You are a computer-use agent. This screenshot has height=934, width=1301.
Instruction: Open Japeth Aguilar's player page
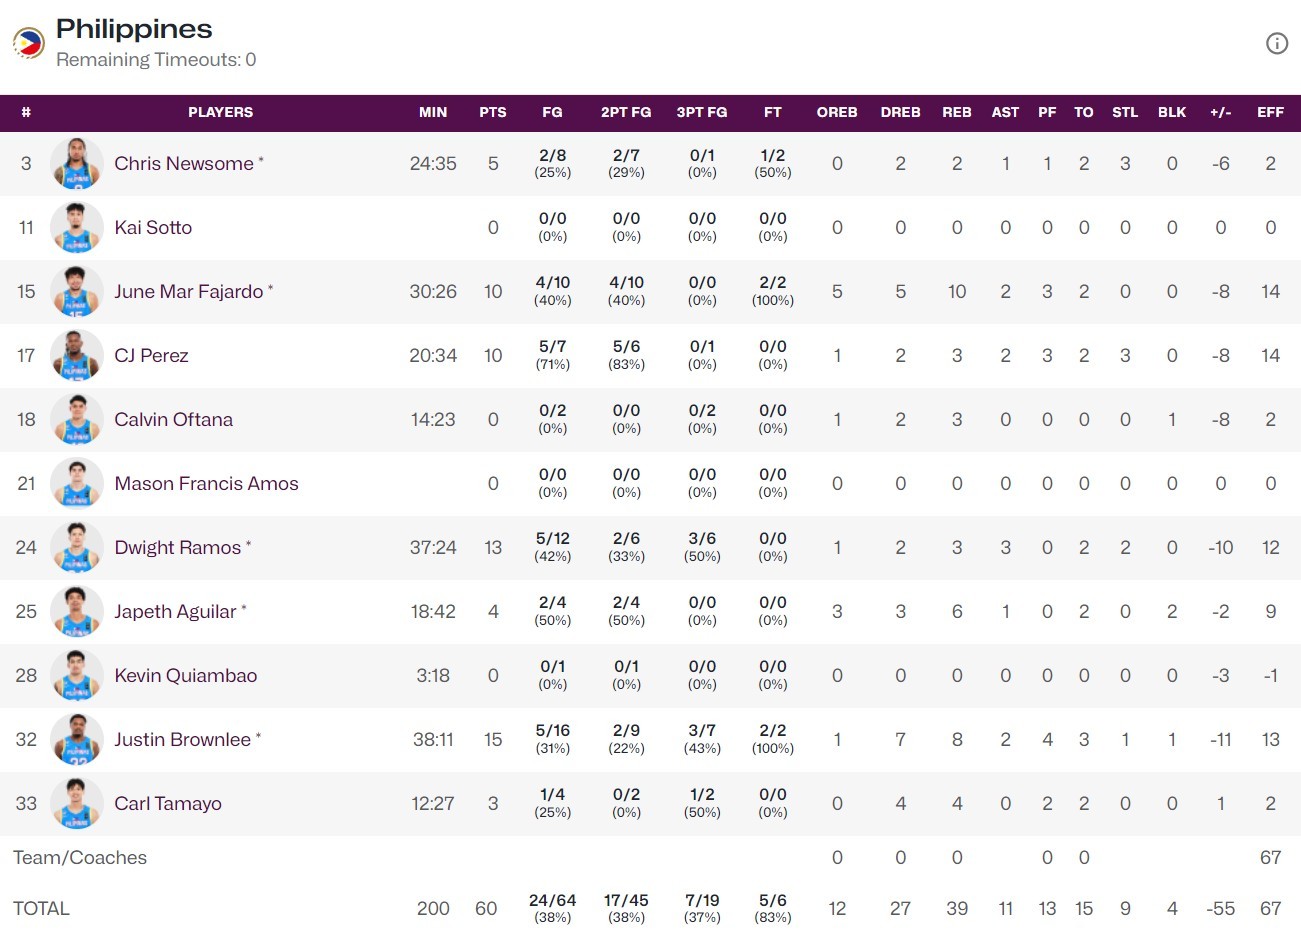click(175, 612)
